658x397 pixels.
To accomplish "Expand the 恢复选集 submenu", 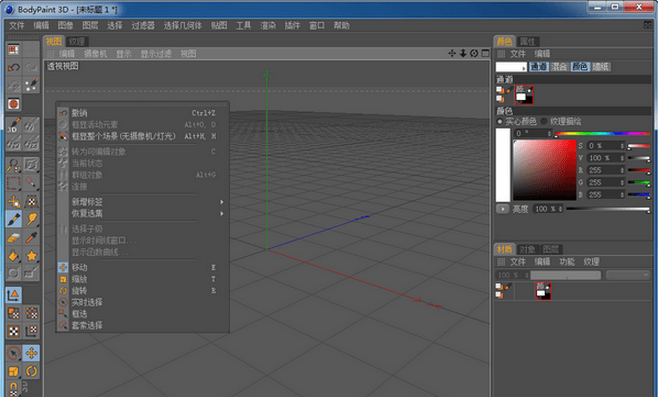I will pos(143,214).
